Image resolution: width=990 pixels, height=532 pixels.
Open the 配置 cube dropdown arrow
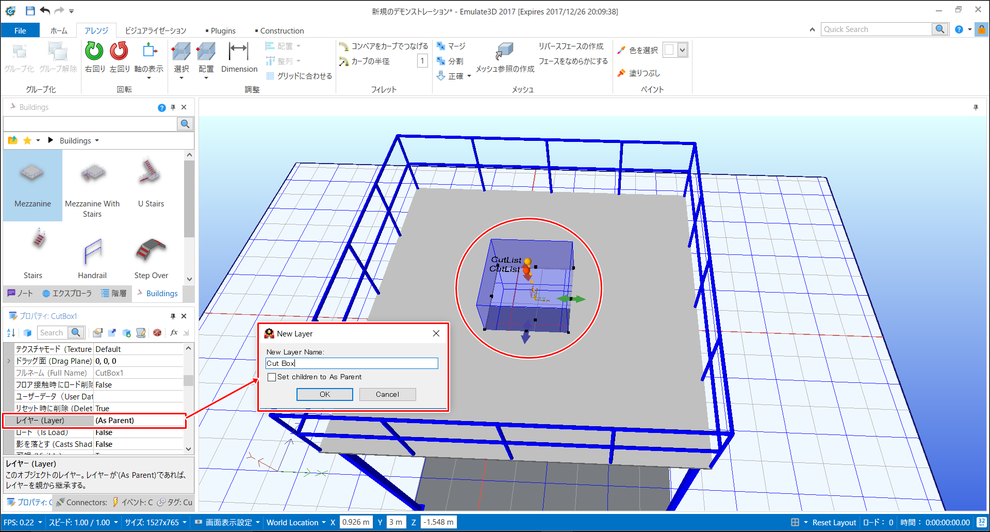(x=206, y=78)
